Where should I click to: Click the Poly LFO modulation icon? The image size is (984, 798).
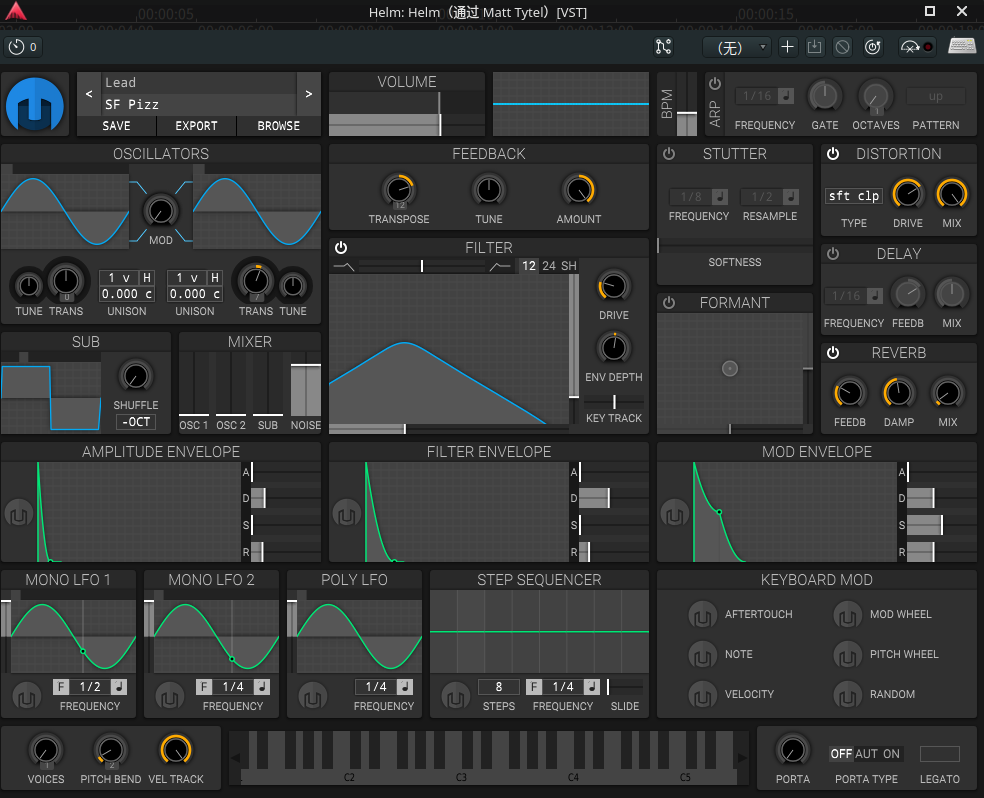point(313,696)
